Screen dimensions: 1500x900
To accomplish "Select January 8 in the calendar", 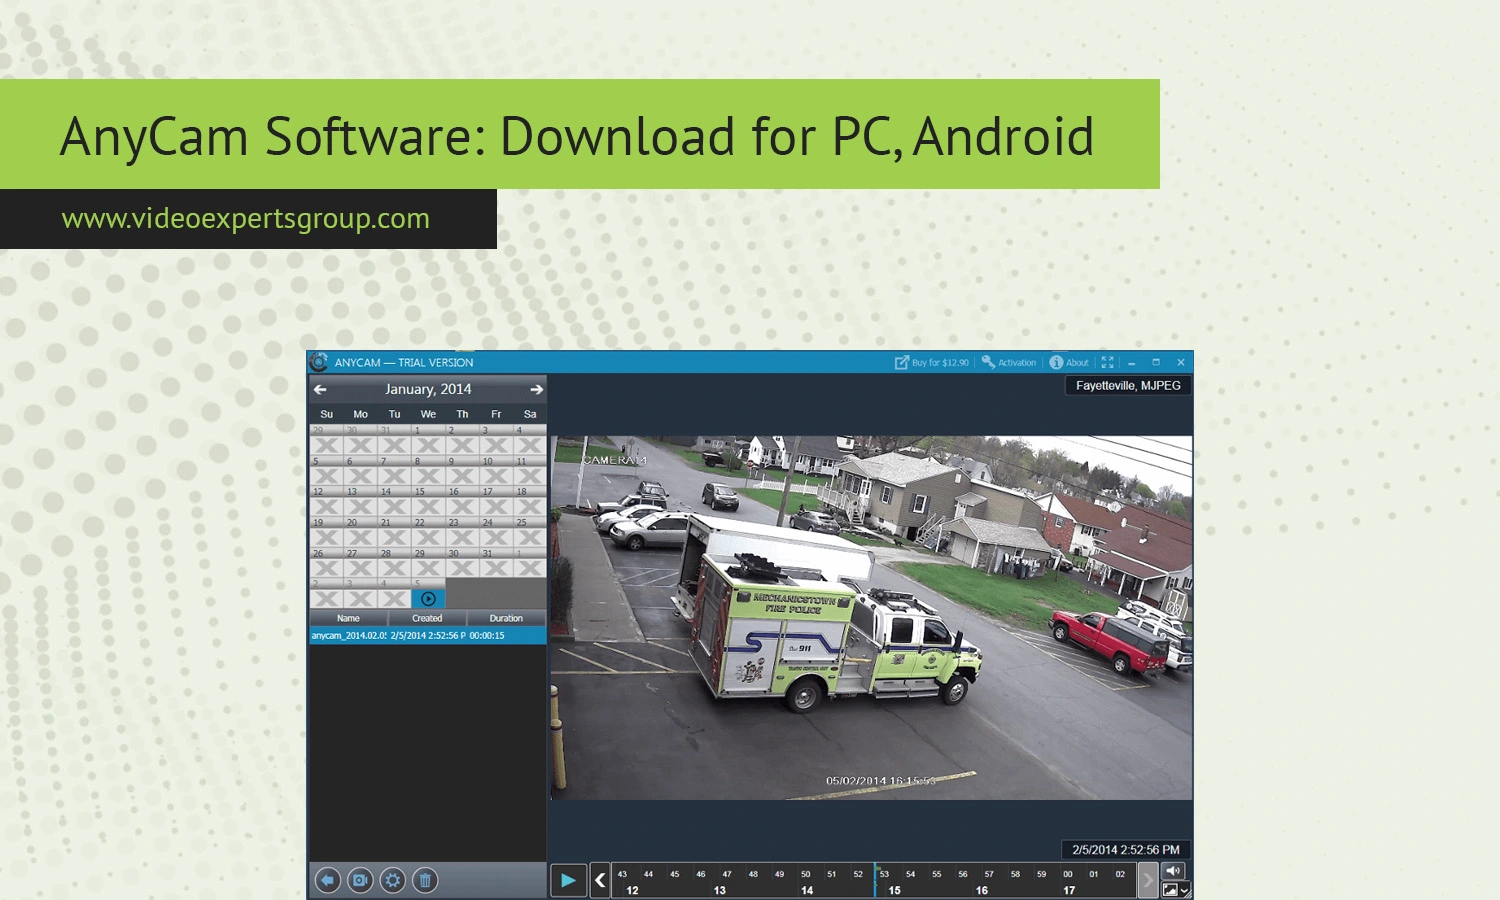I will coord(428,471).
